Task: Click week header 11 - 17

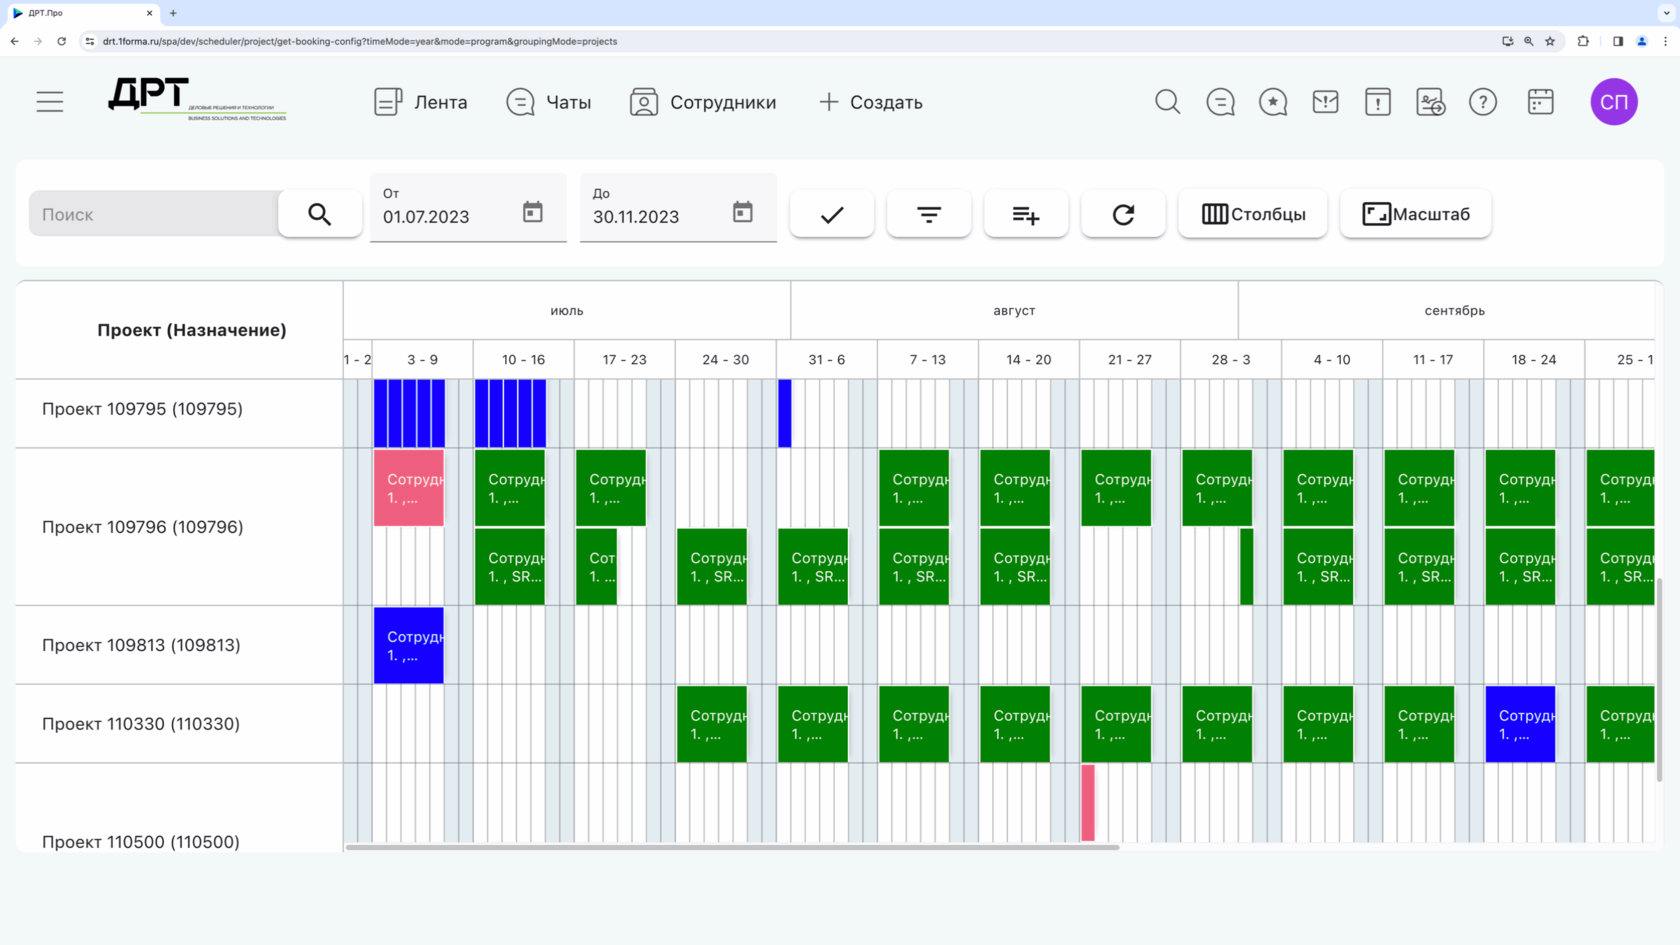Action: pyautogui.click(x=1433, y=360)
